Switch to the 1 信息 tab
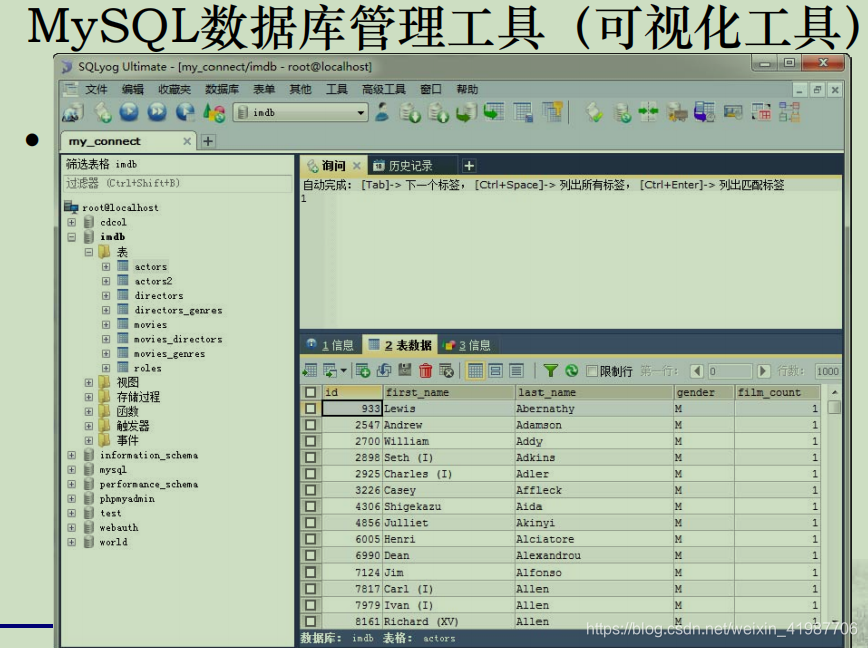Screen dimensions: 868x648 click(x=330, y=345)
